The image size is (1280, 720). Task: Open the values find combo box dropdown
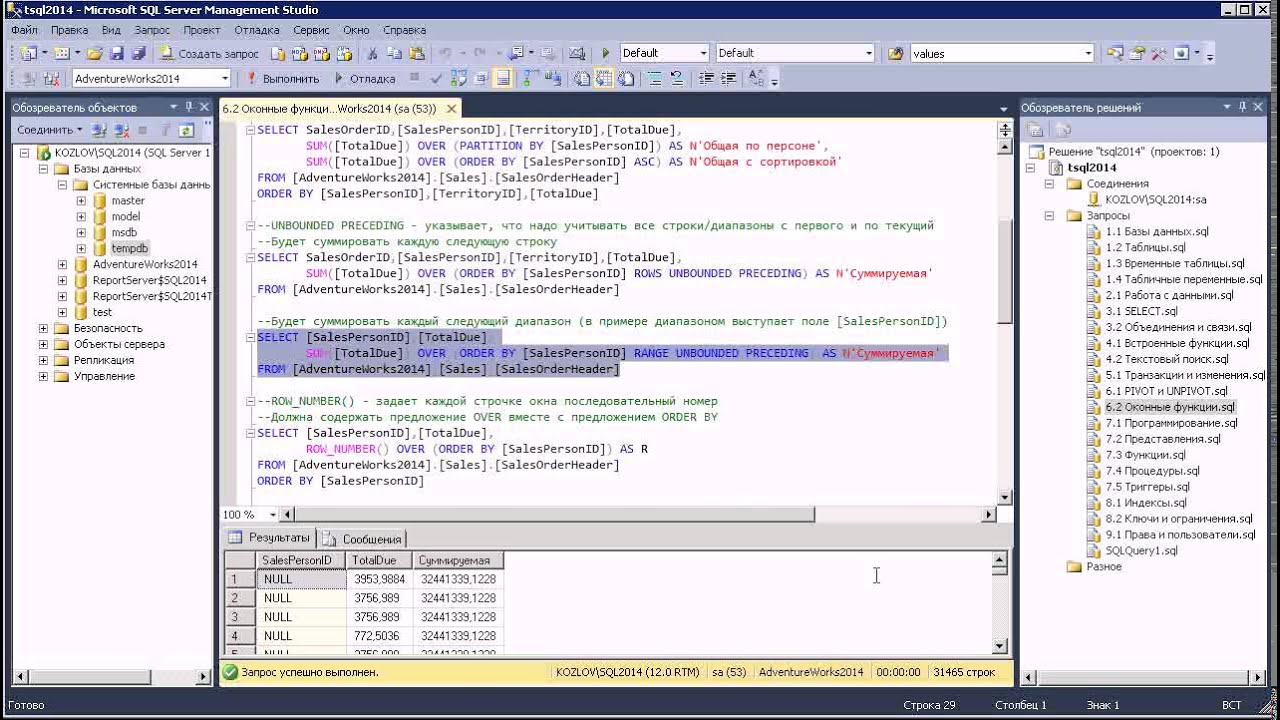coord(1088,53)
